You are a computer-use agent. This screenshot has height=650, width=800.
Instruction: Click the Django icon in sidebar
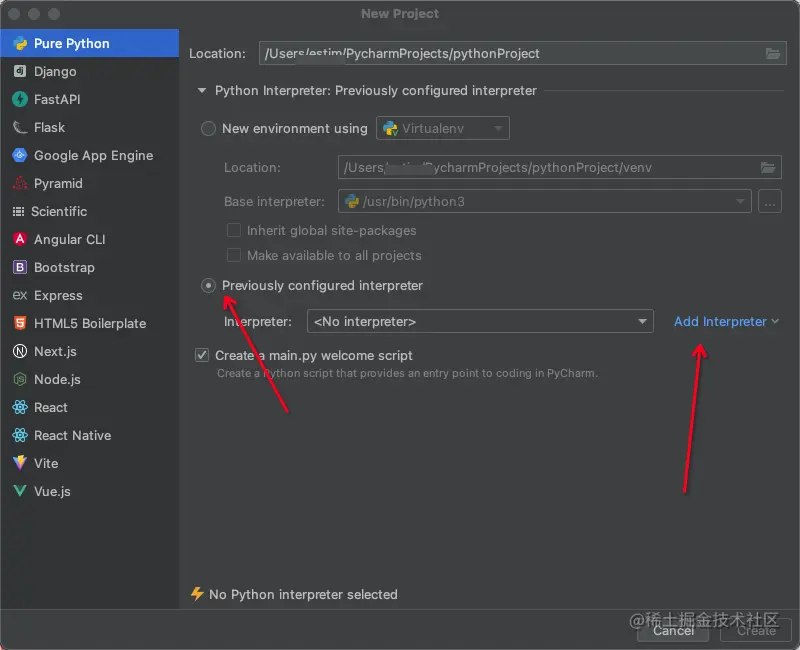click(x=20, y=71)
